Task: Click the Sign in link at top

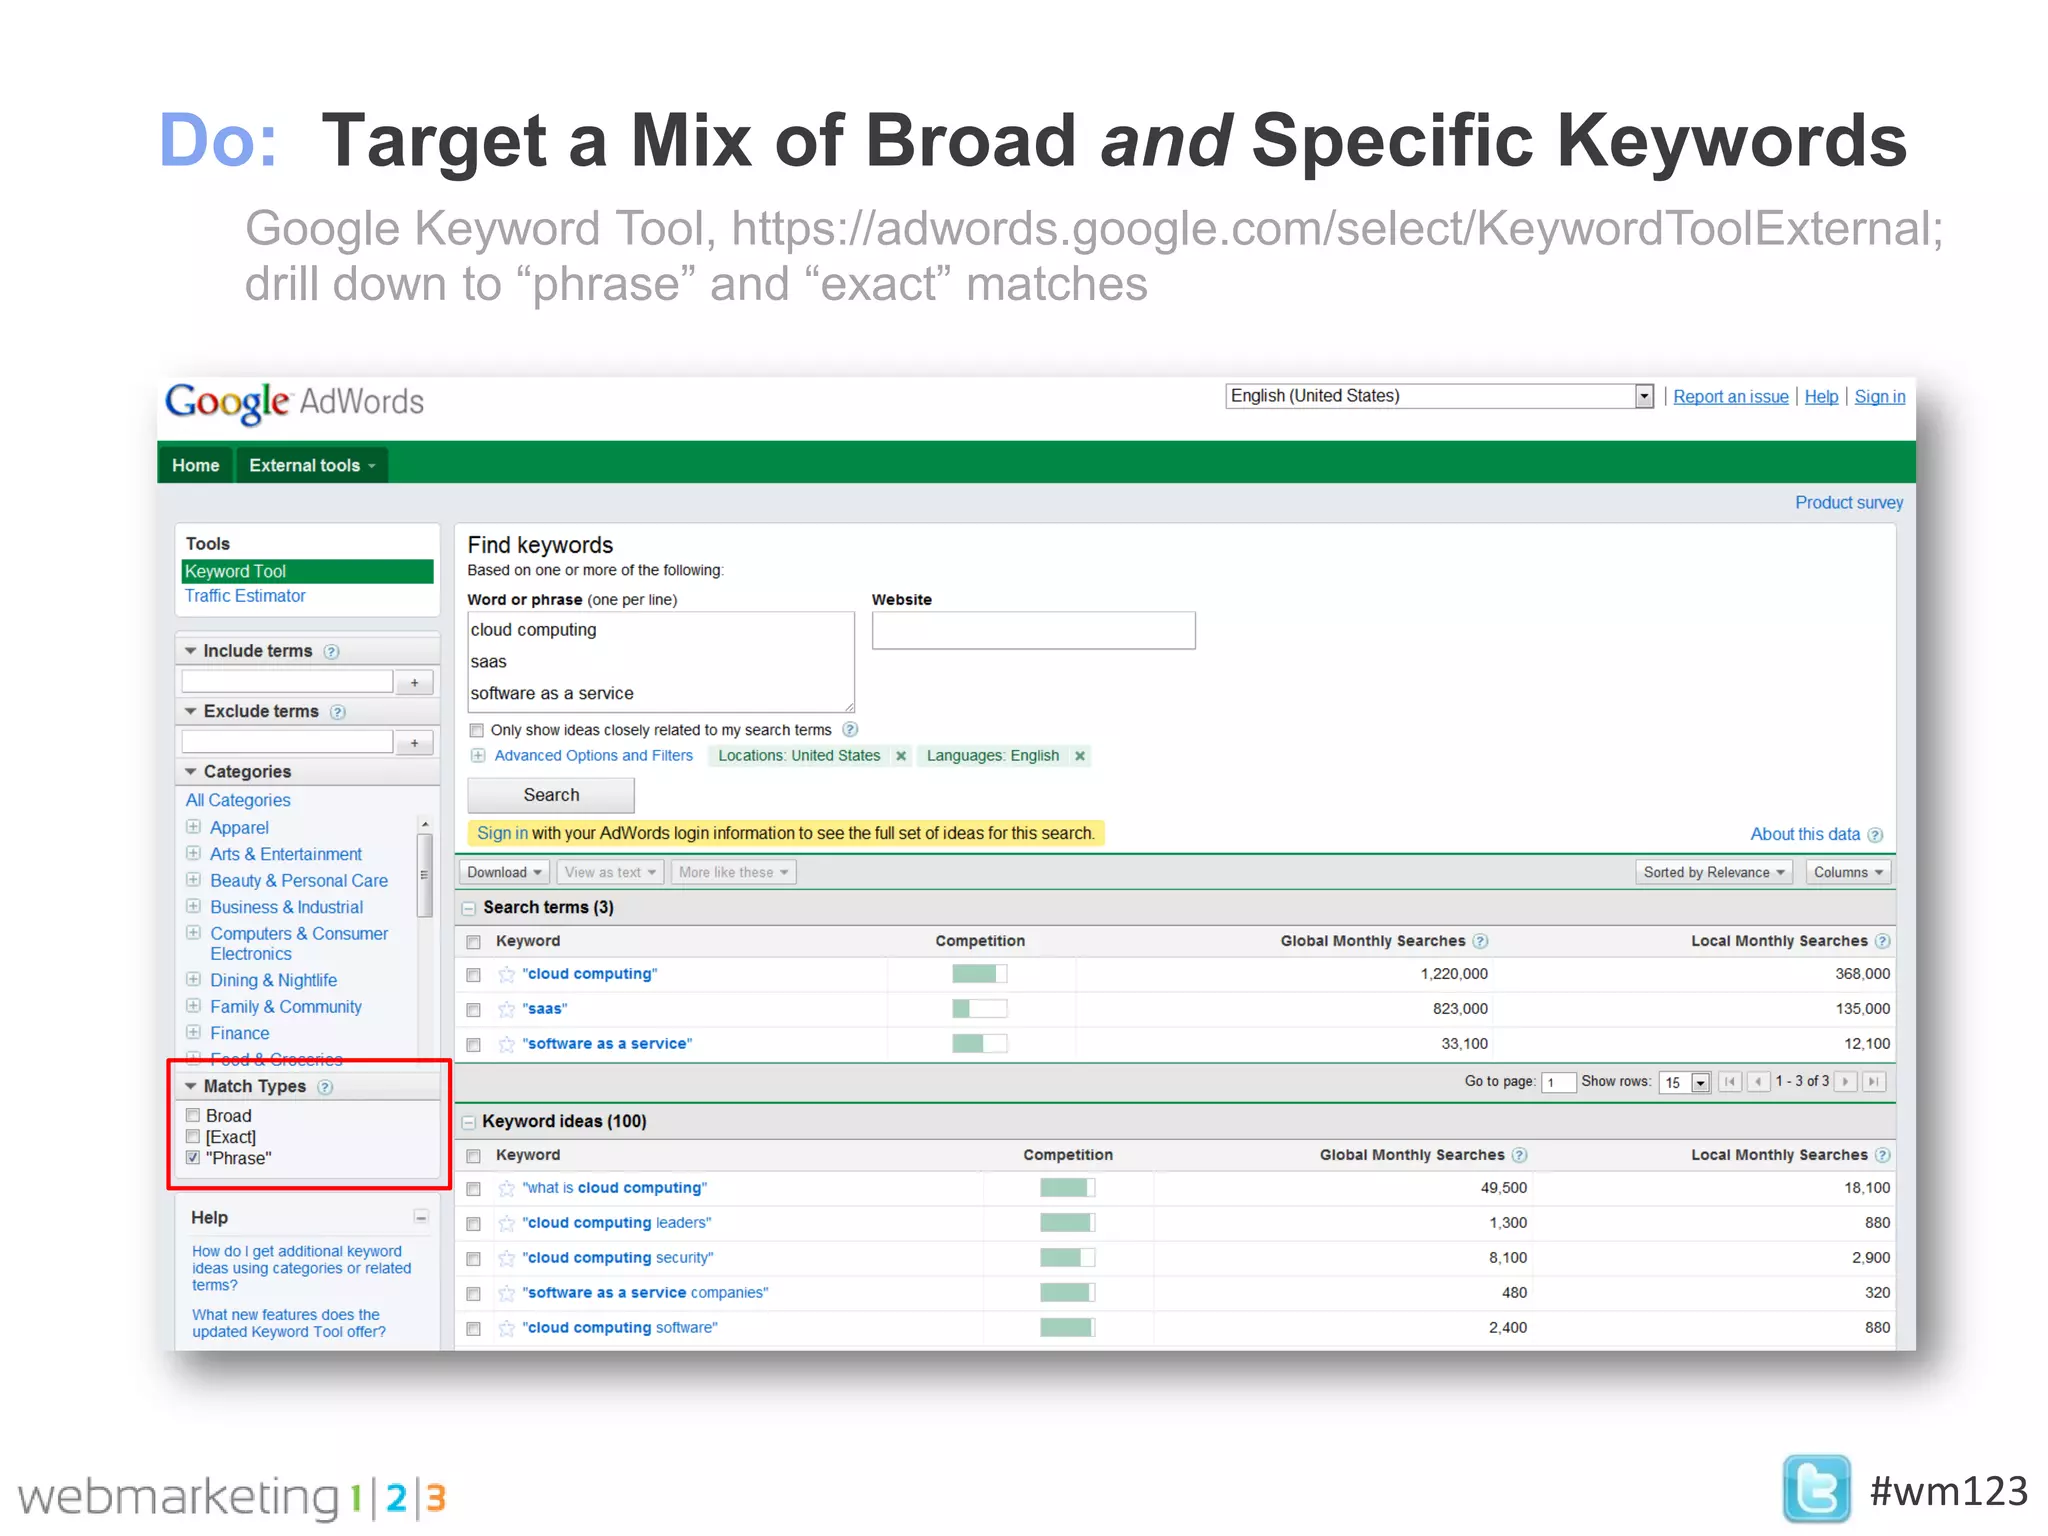Action: pyautogui.click(x=1880, y=397)
